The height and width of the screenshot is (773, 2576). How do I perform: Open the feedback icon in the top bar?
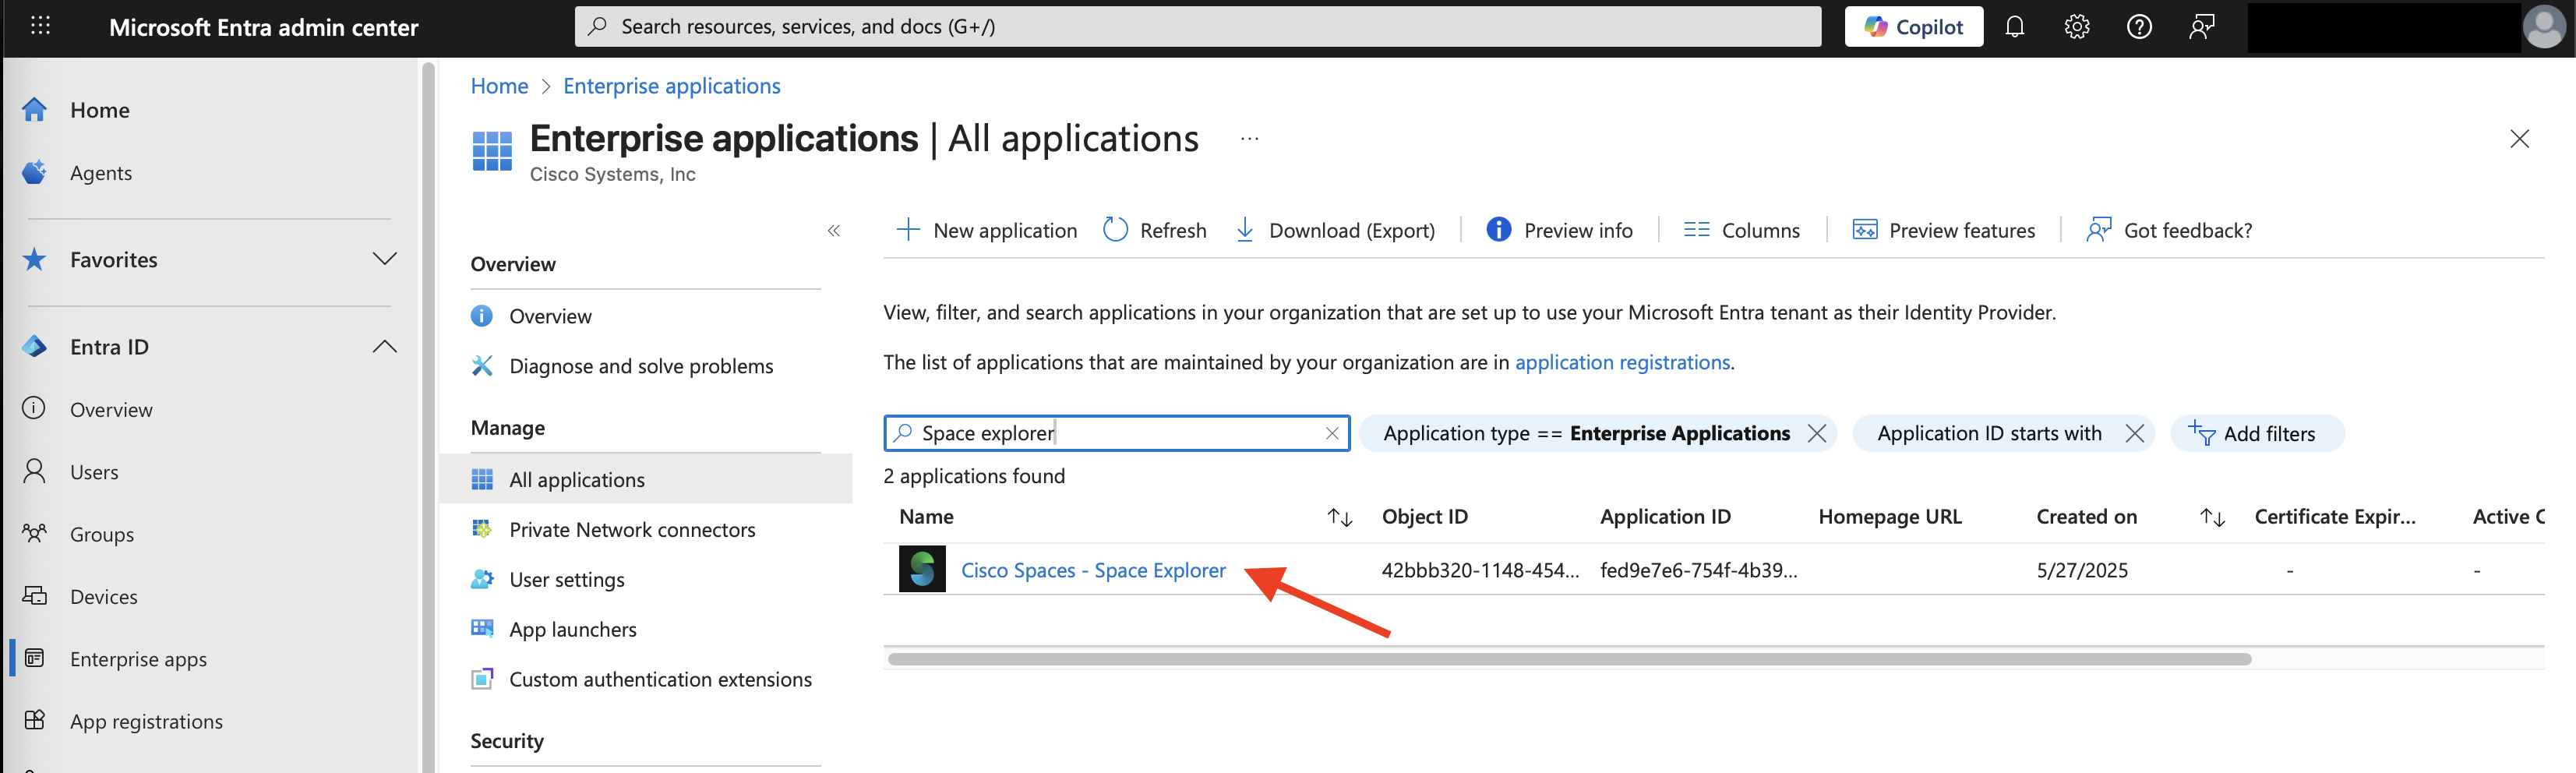[x=2201, y=26]
